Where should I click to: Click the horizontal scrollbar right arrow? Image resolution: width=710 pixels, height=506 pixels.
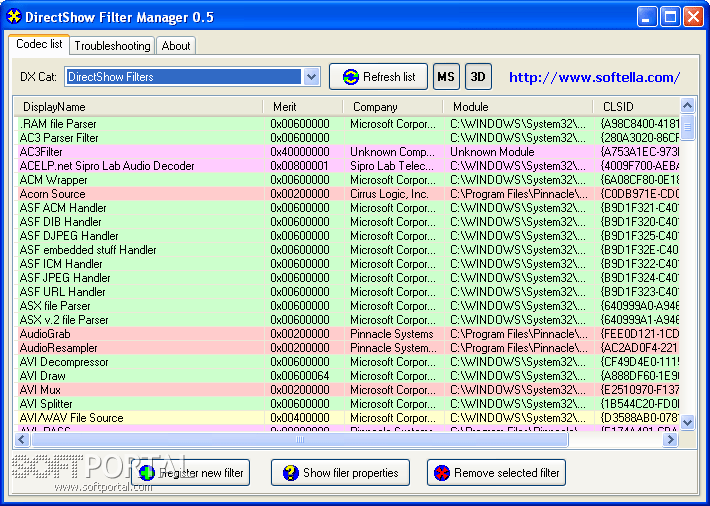(x=671, y=439)
